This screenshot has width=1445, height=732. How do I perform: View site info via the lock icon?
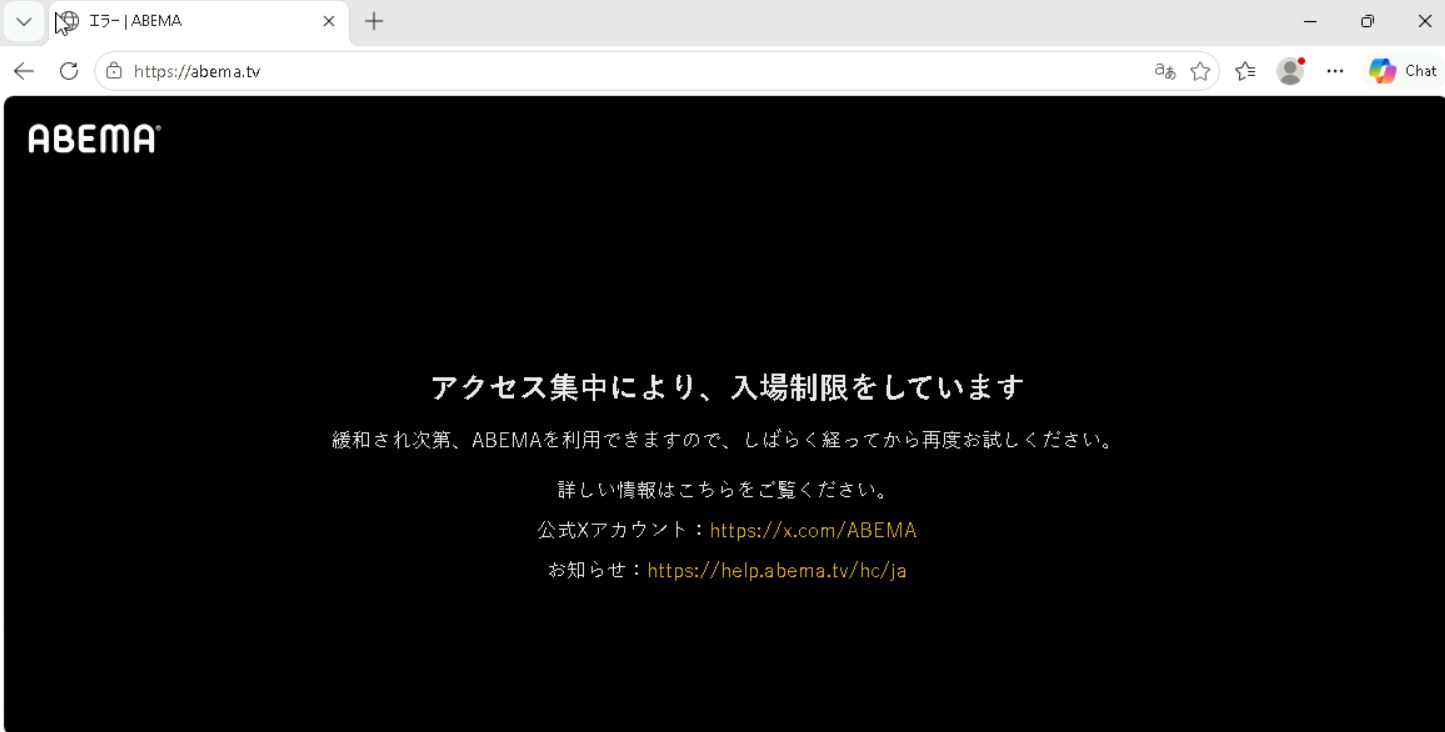(114, 71)
